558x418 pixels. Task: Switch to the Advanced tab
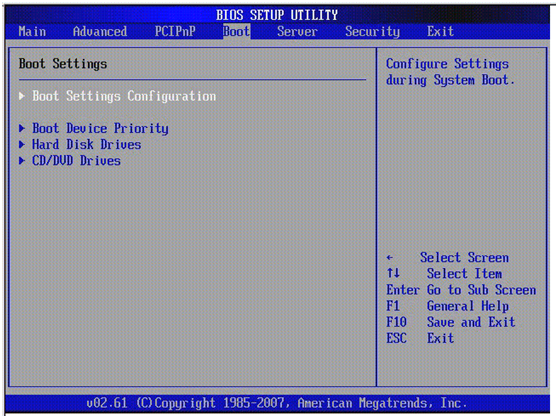tap(100, 31)
